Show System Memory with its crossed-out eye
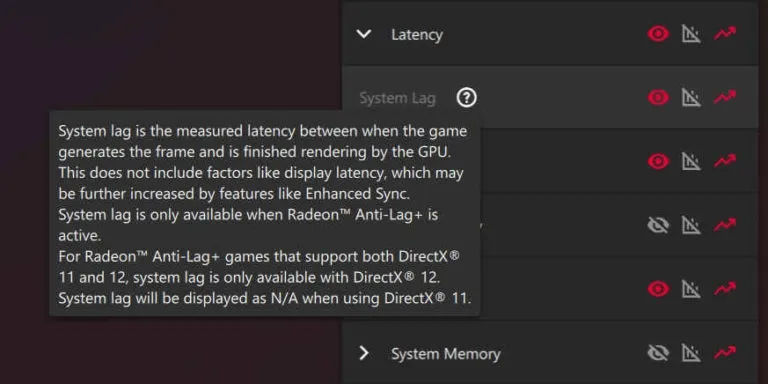The width and height of the screenshot is (768, 384). click(658, 353)
